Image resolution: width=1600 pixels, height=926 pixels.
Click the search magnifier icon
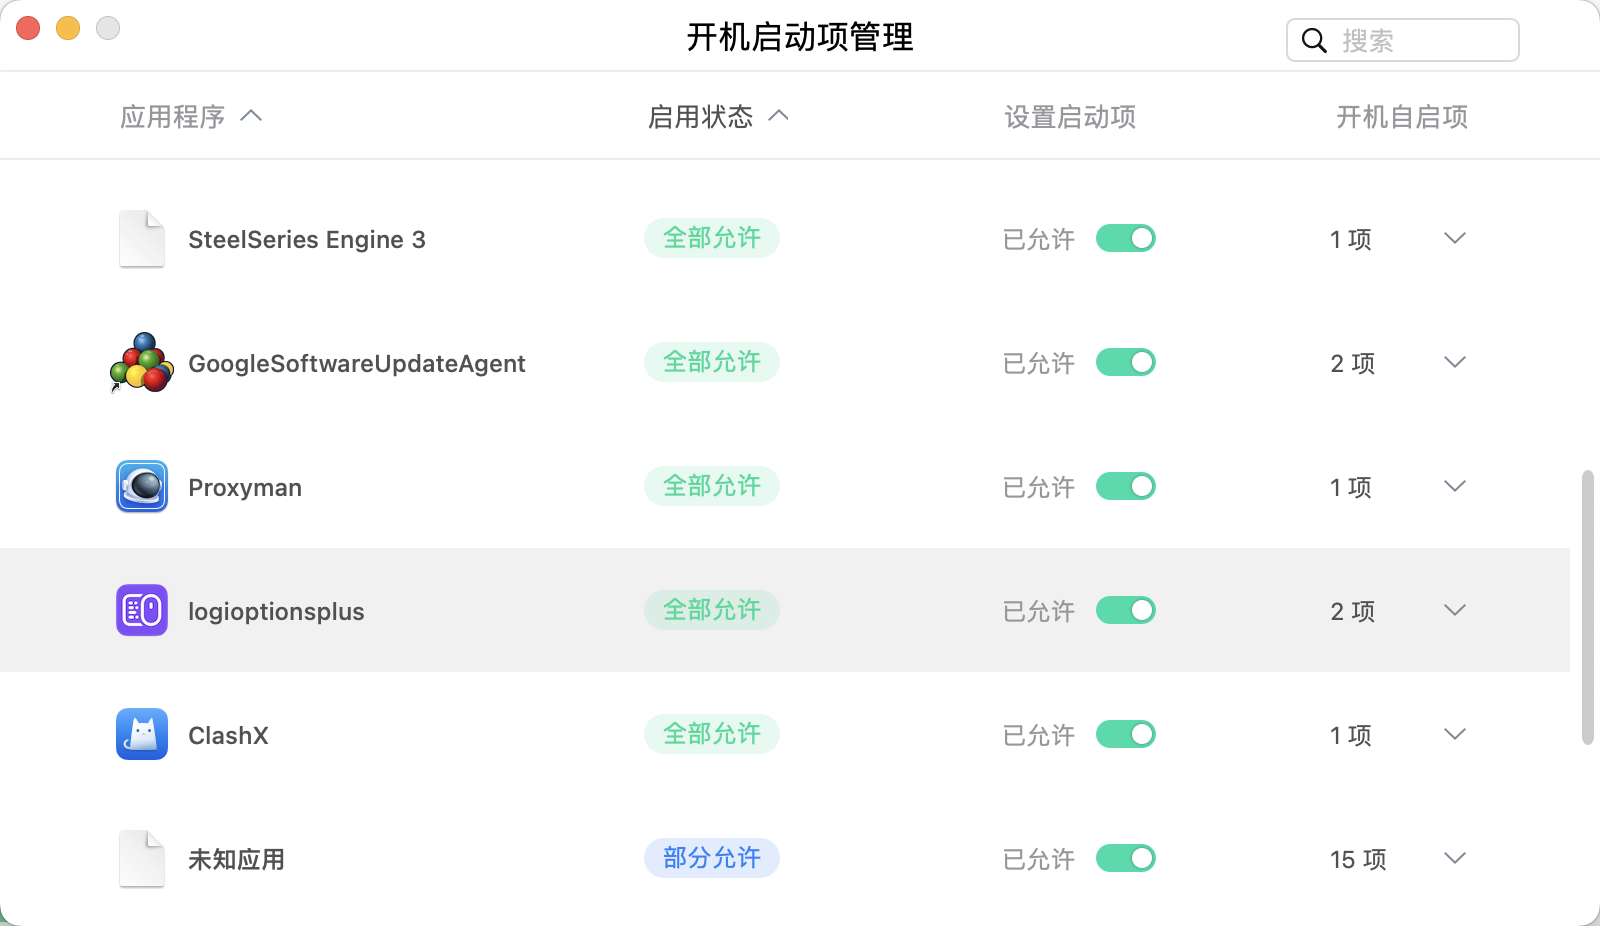coord(1313,41)
